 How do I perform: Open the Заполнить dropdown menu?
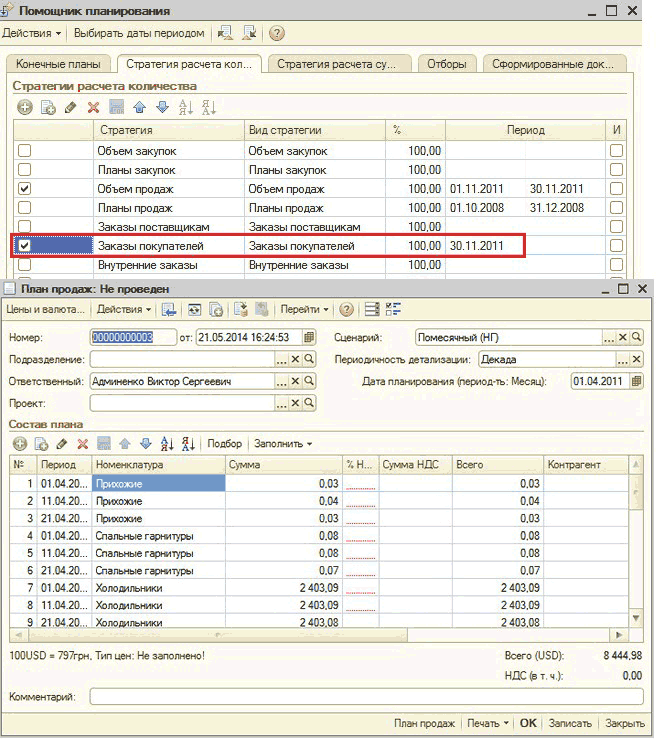tap(283, 443)
